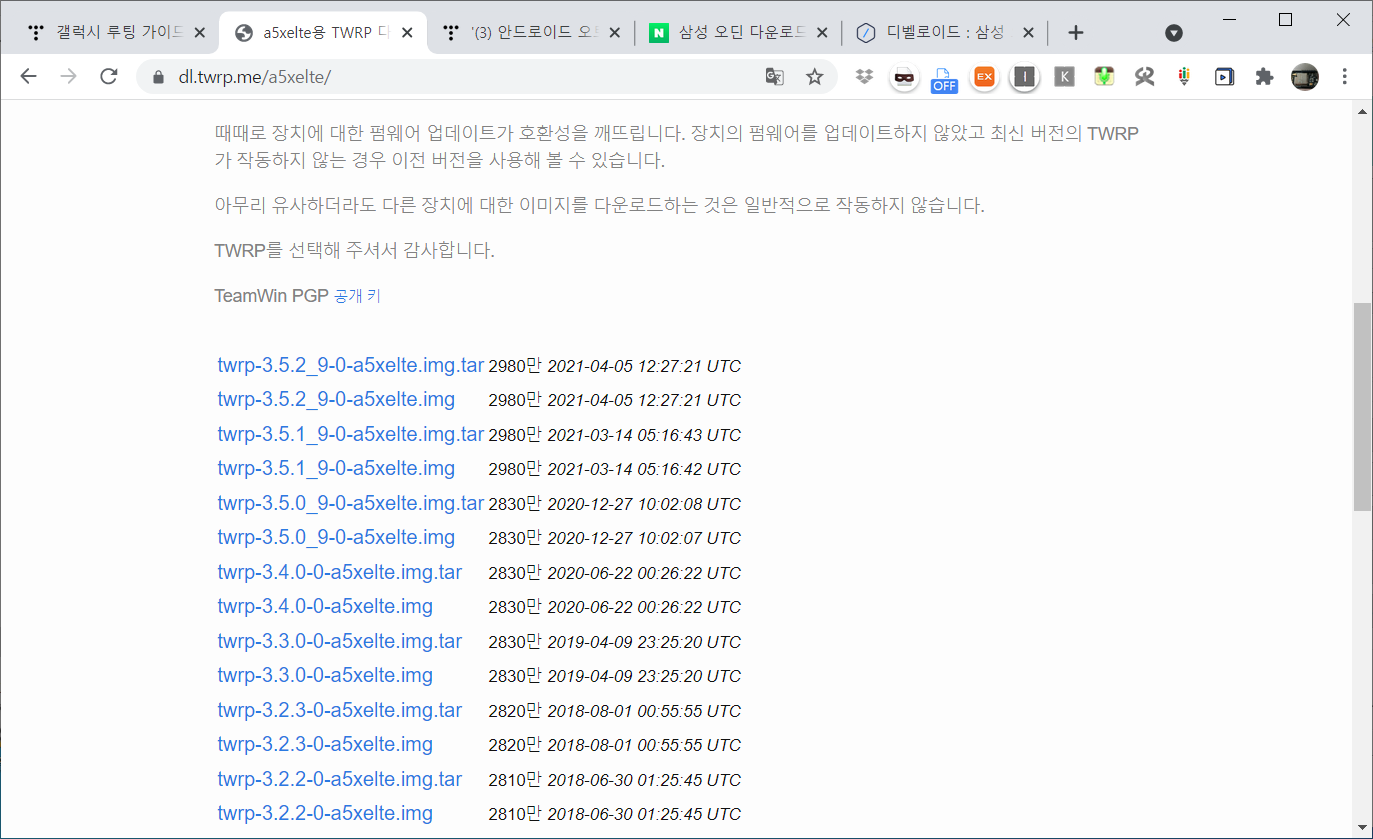Open the Dropbox extension icon
Screen dimensions: 1373x839
(x=865, y=76)
